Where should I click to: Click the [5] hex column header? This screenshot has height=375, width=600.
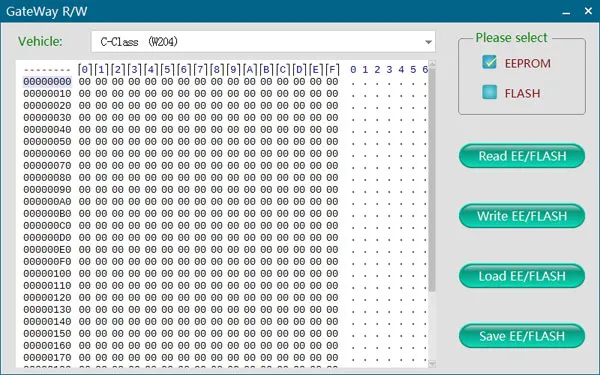(167, 70)
